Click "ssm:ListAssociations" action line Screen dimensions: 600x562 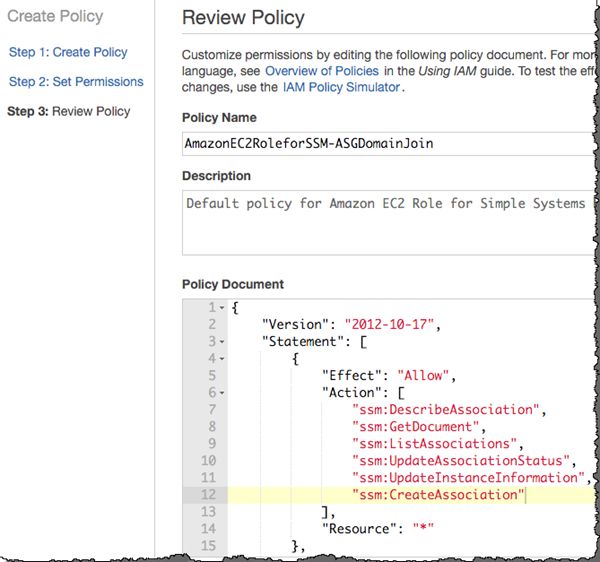tap(434, 443)
